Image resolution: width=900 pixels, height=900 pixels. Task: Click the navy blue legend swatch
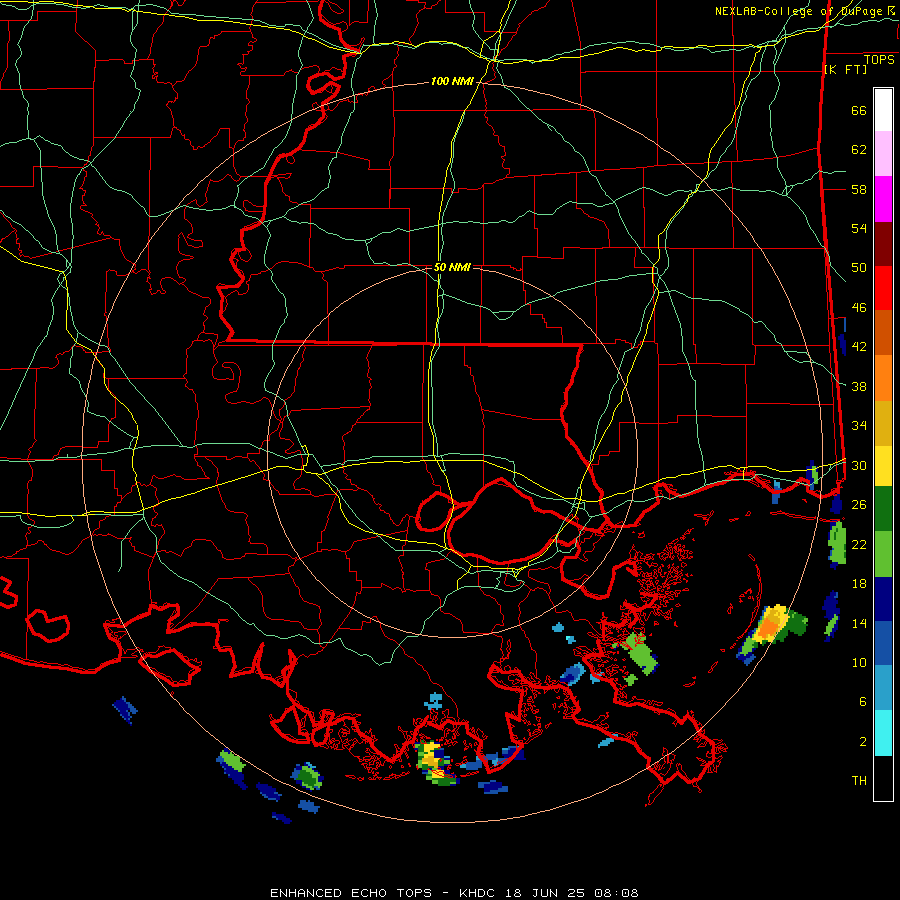click(x=883, y=599)
